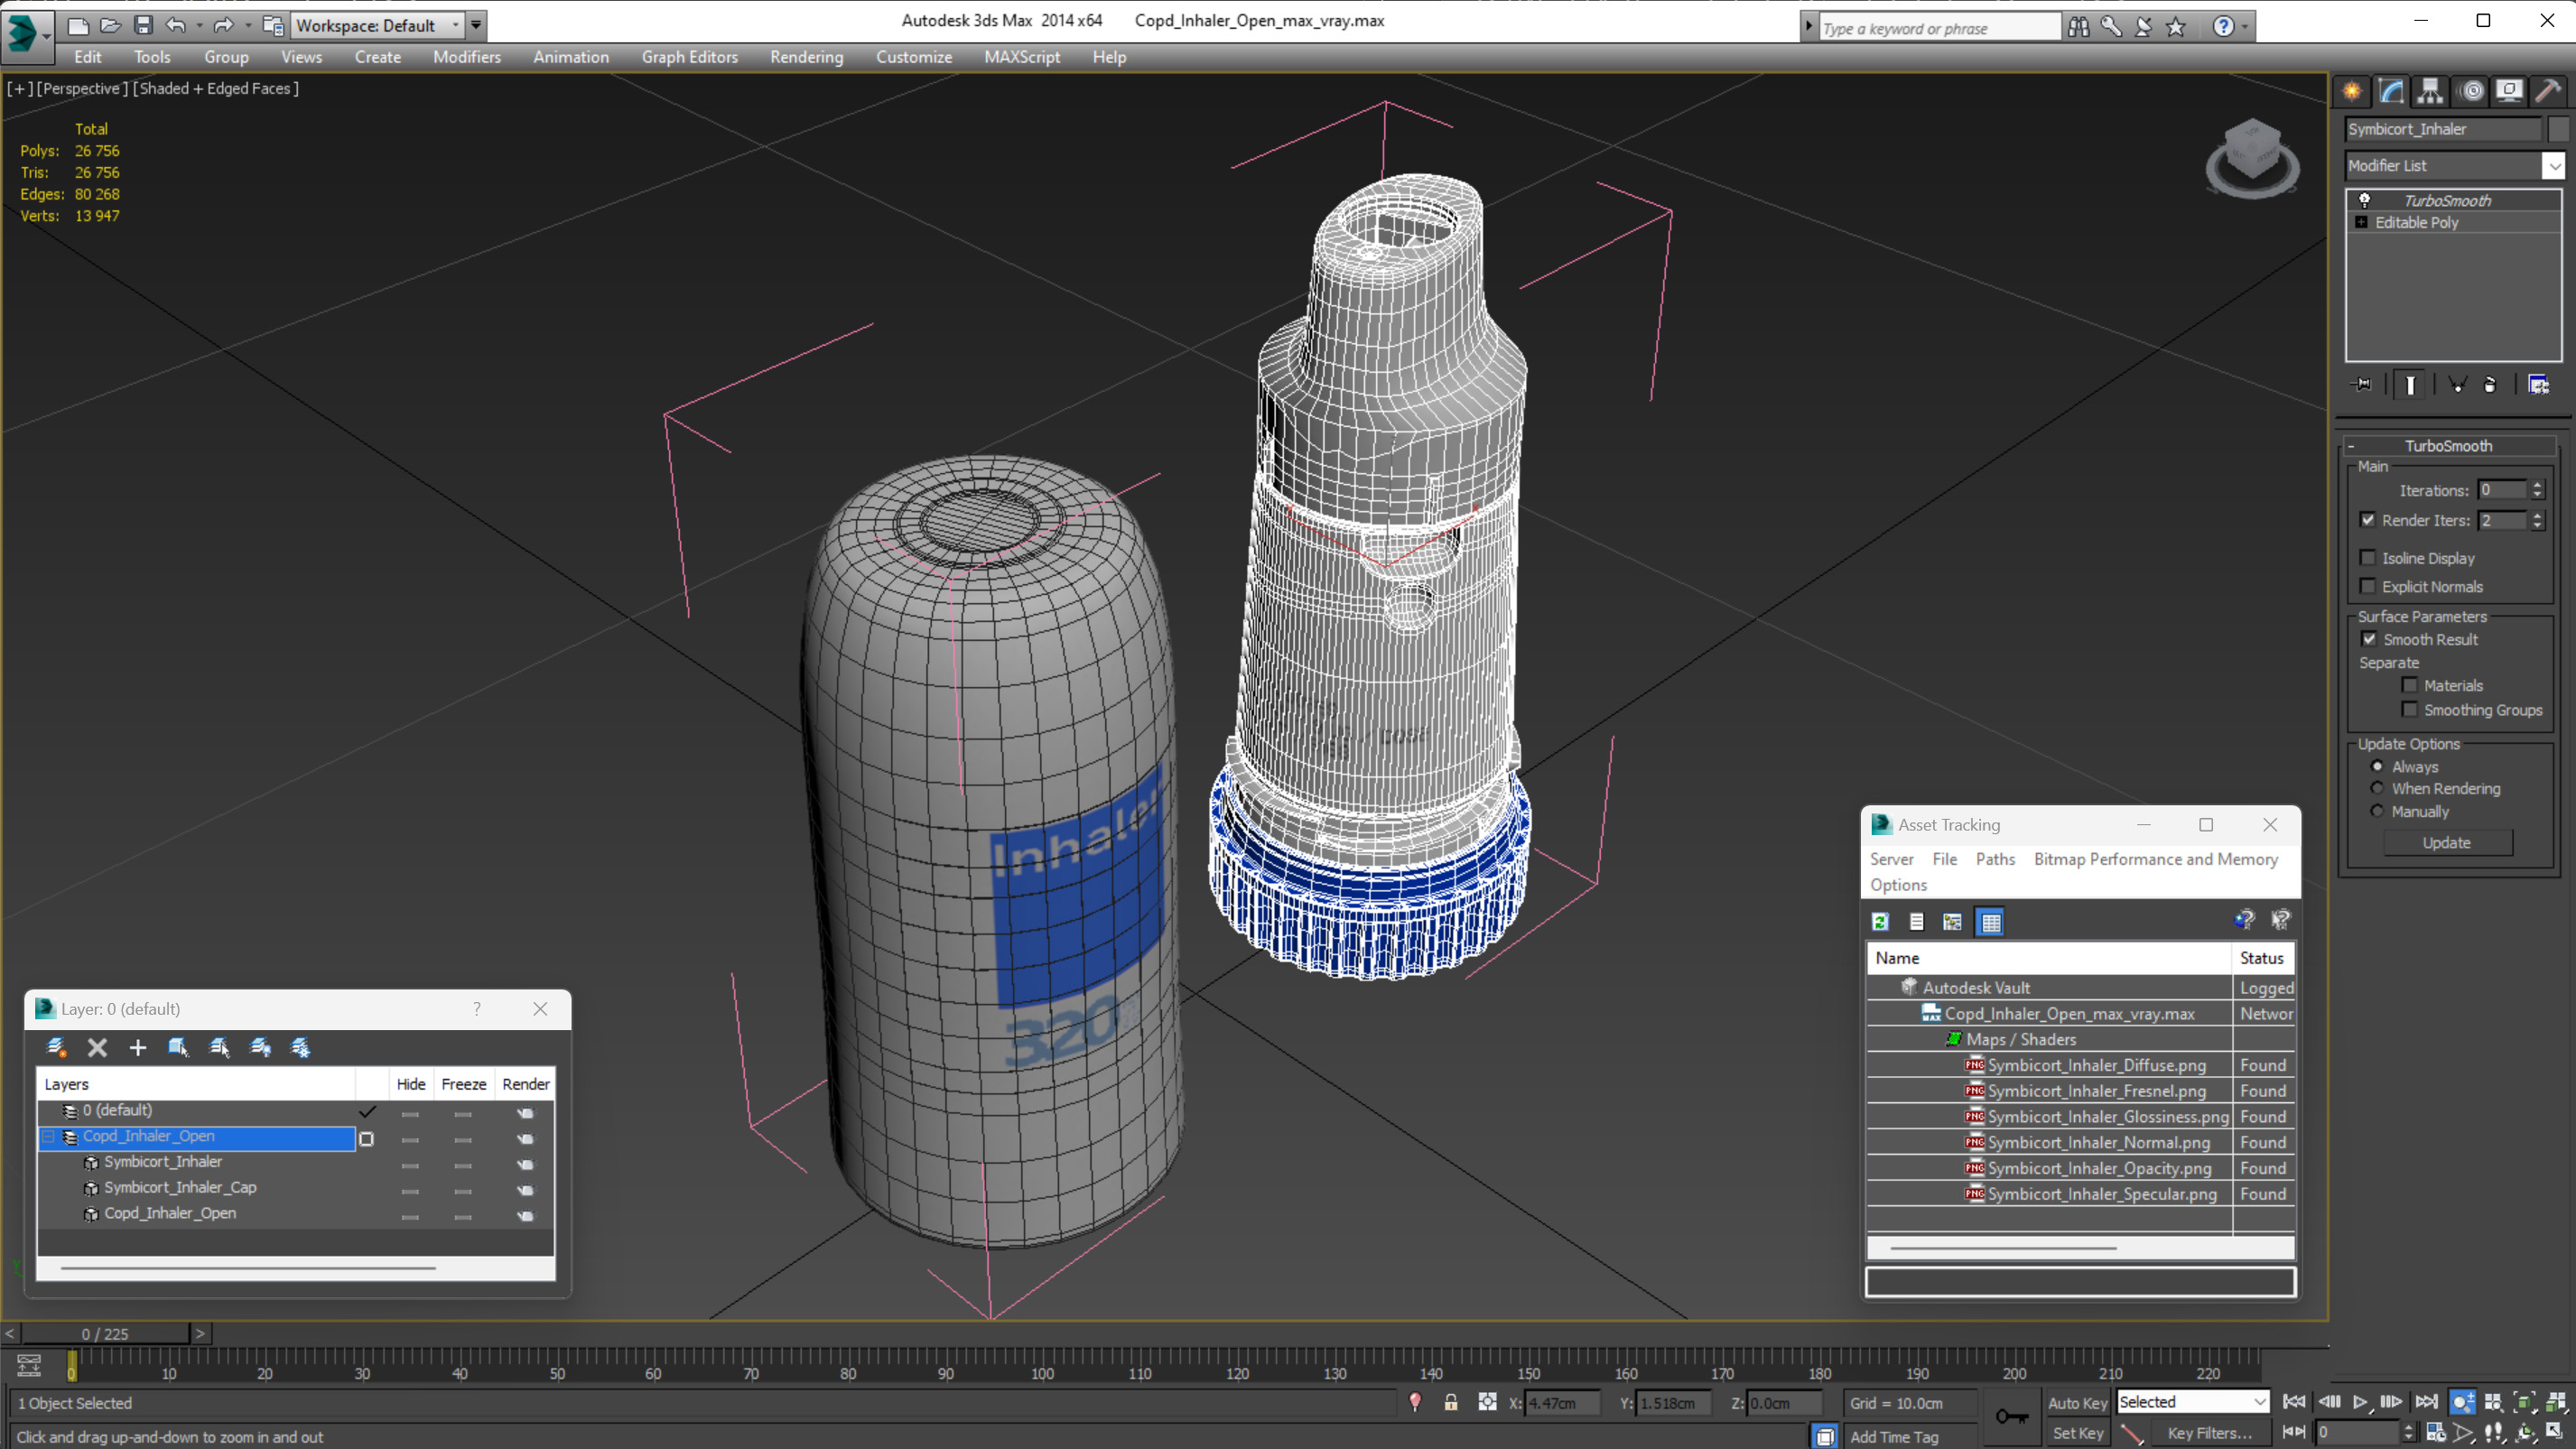This screenshot has width=2576, height=1449.
Task: Click Refresh icon in Asset Tracking
Action: [x=1880, y=922]
